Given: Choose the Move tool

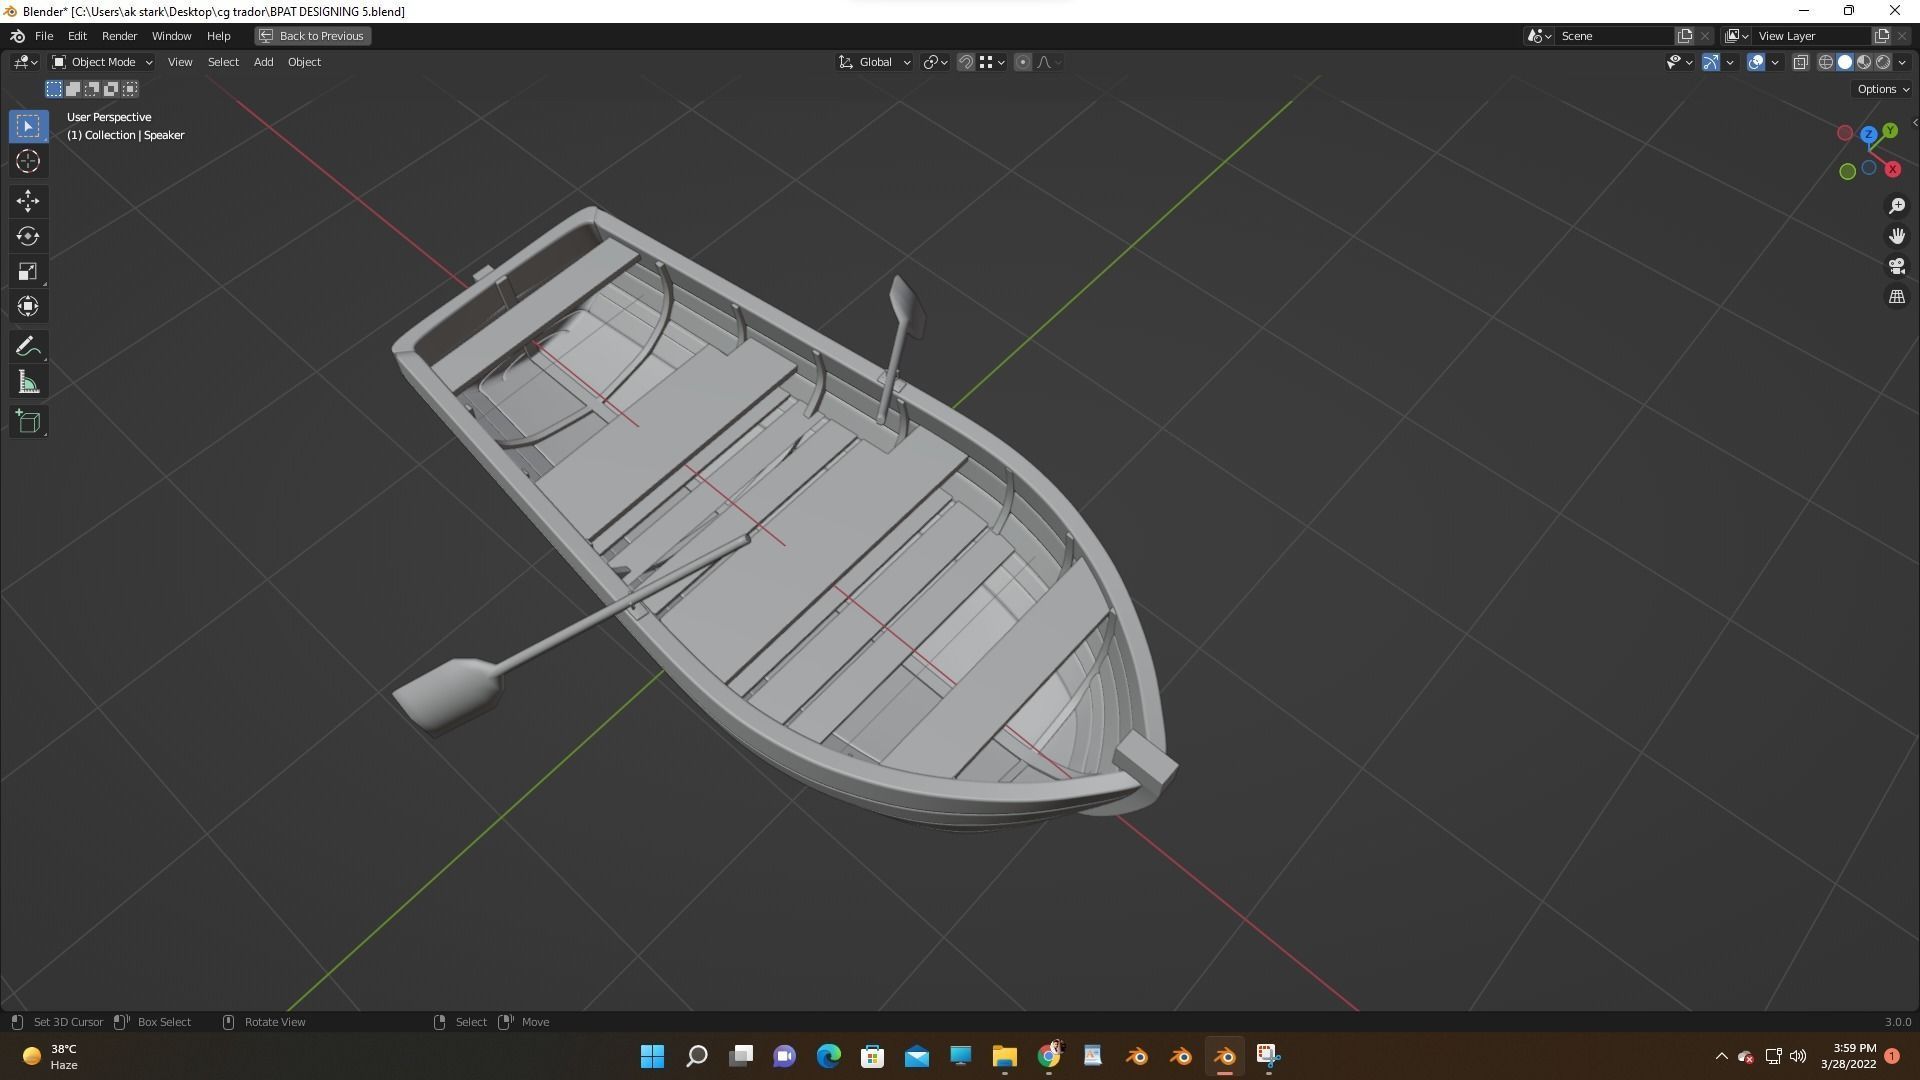Looking at the screenshot, I should click(x=28, y=201).
